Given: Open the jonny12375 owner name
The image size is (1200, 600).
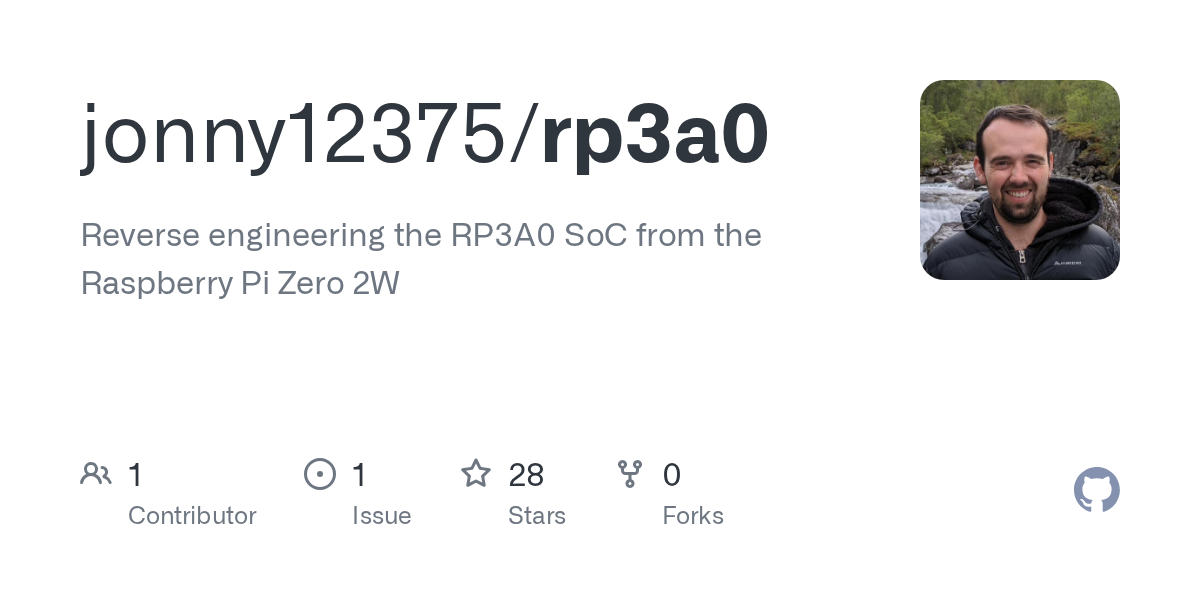Looking at the screenshot, I should (x=294, y=135).
